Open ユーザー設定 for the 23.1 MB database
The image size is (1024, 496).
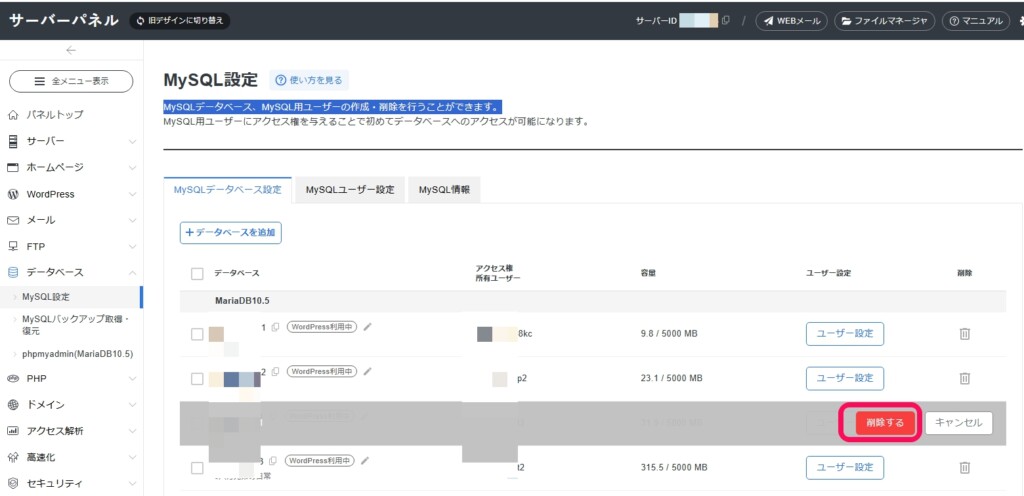click(845, 379)
